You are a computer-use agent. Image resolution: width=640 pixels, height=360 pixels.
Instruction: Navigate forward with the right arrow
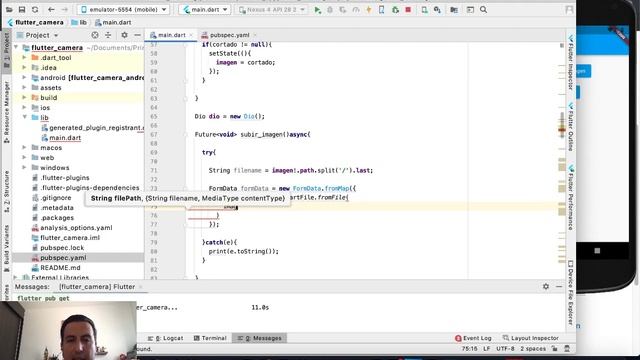tap(64, 9)
